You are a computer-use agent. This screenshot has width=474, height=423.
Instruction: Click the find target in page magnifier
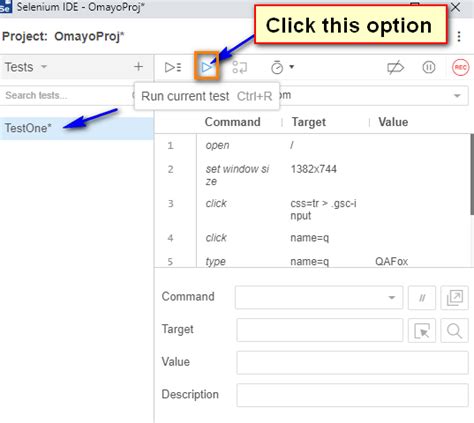(x=454, y=331)
